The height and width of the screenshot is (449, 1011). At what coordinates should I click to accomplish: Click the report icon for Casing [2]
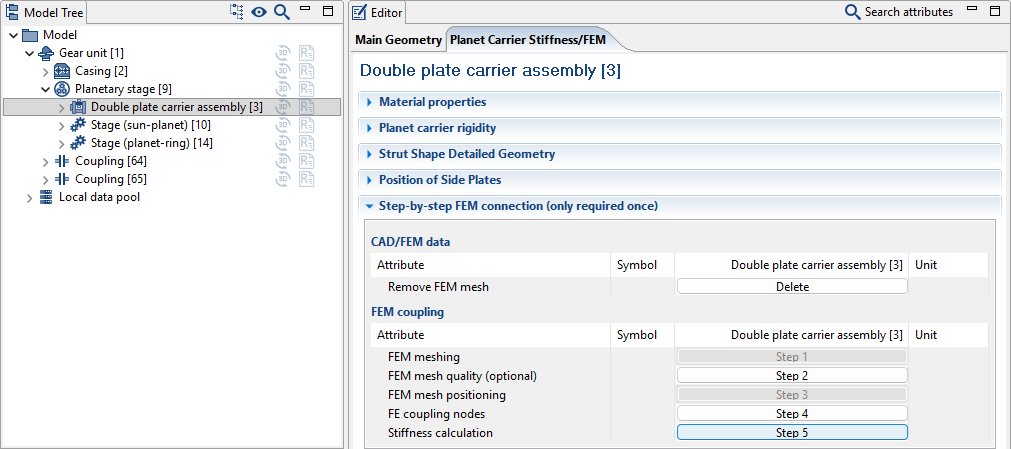tap(307, 71)
